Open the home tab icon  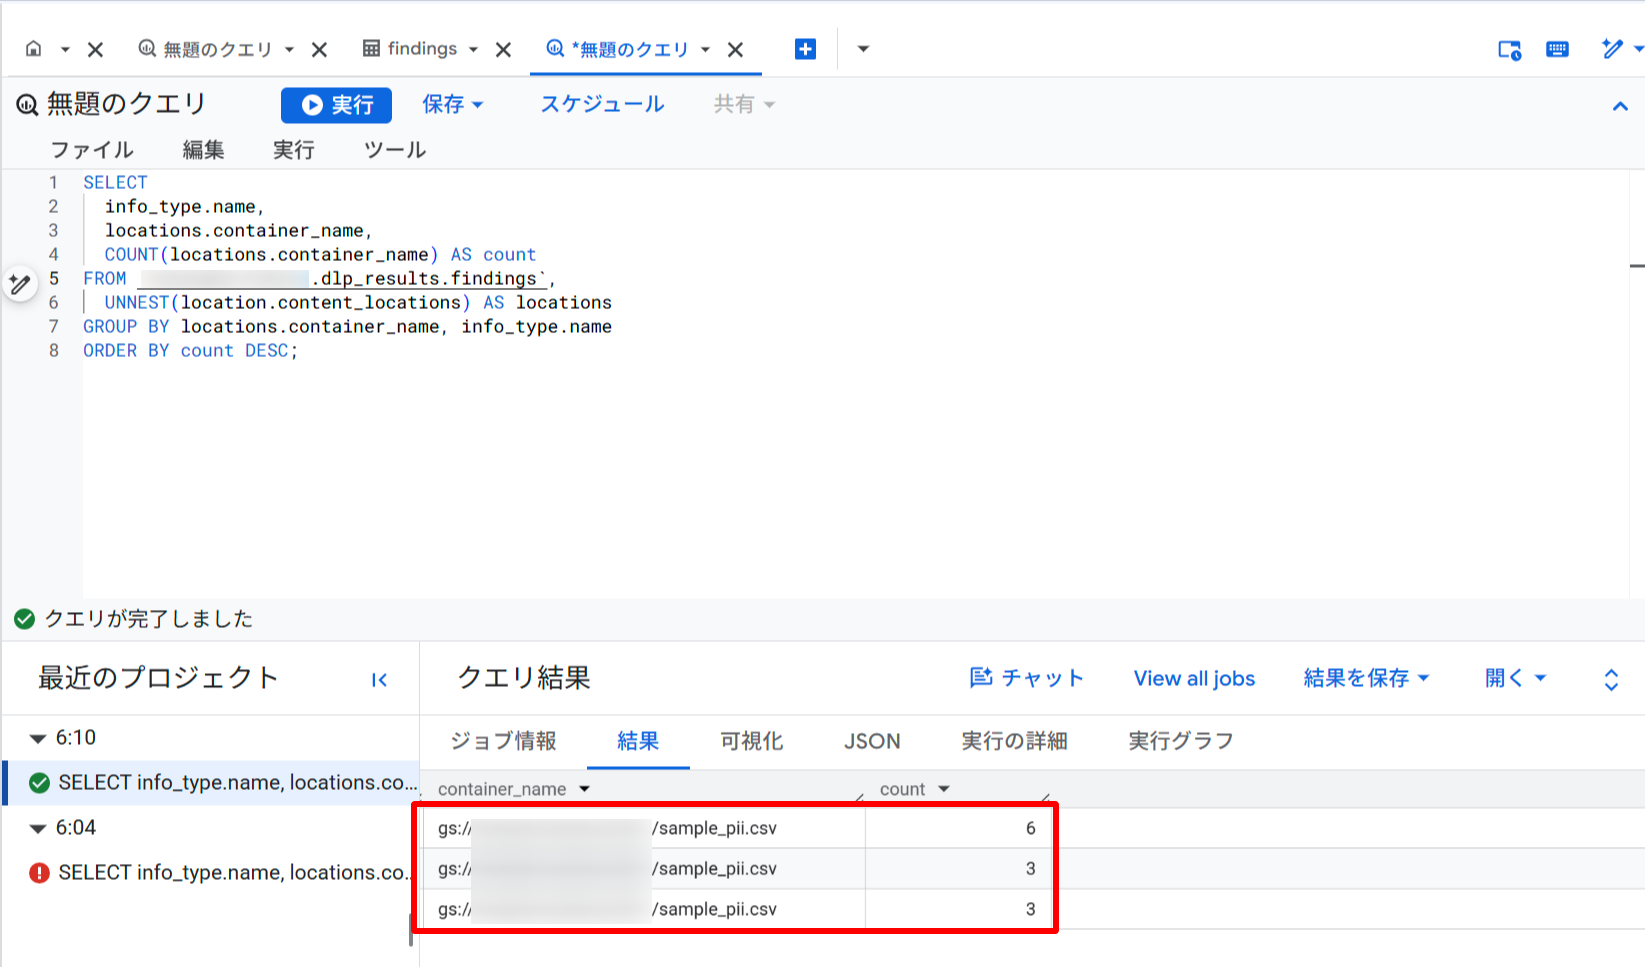(x=34, y=49)
